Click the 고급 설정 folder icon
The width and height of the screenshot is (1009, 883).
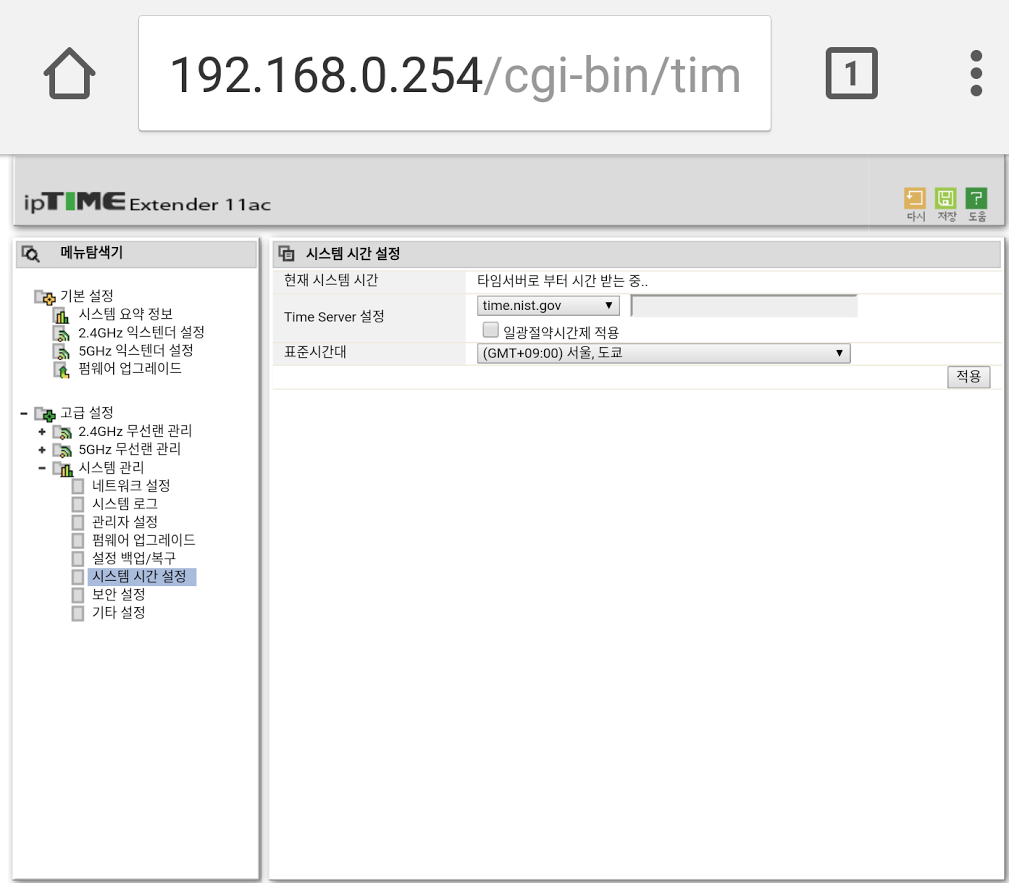click(45, 413)
